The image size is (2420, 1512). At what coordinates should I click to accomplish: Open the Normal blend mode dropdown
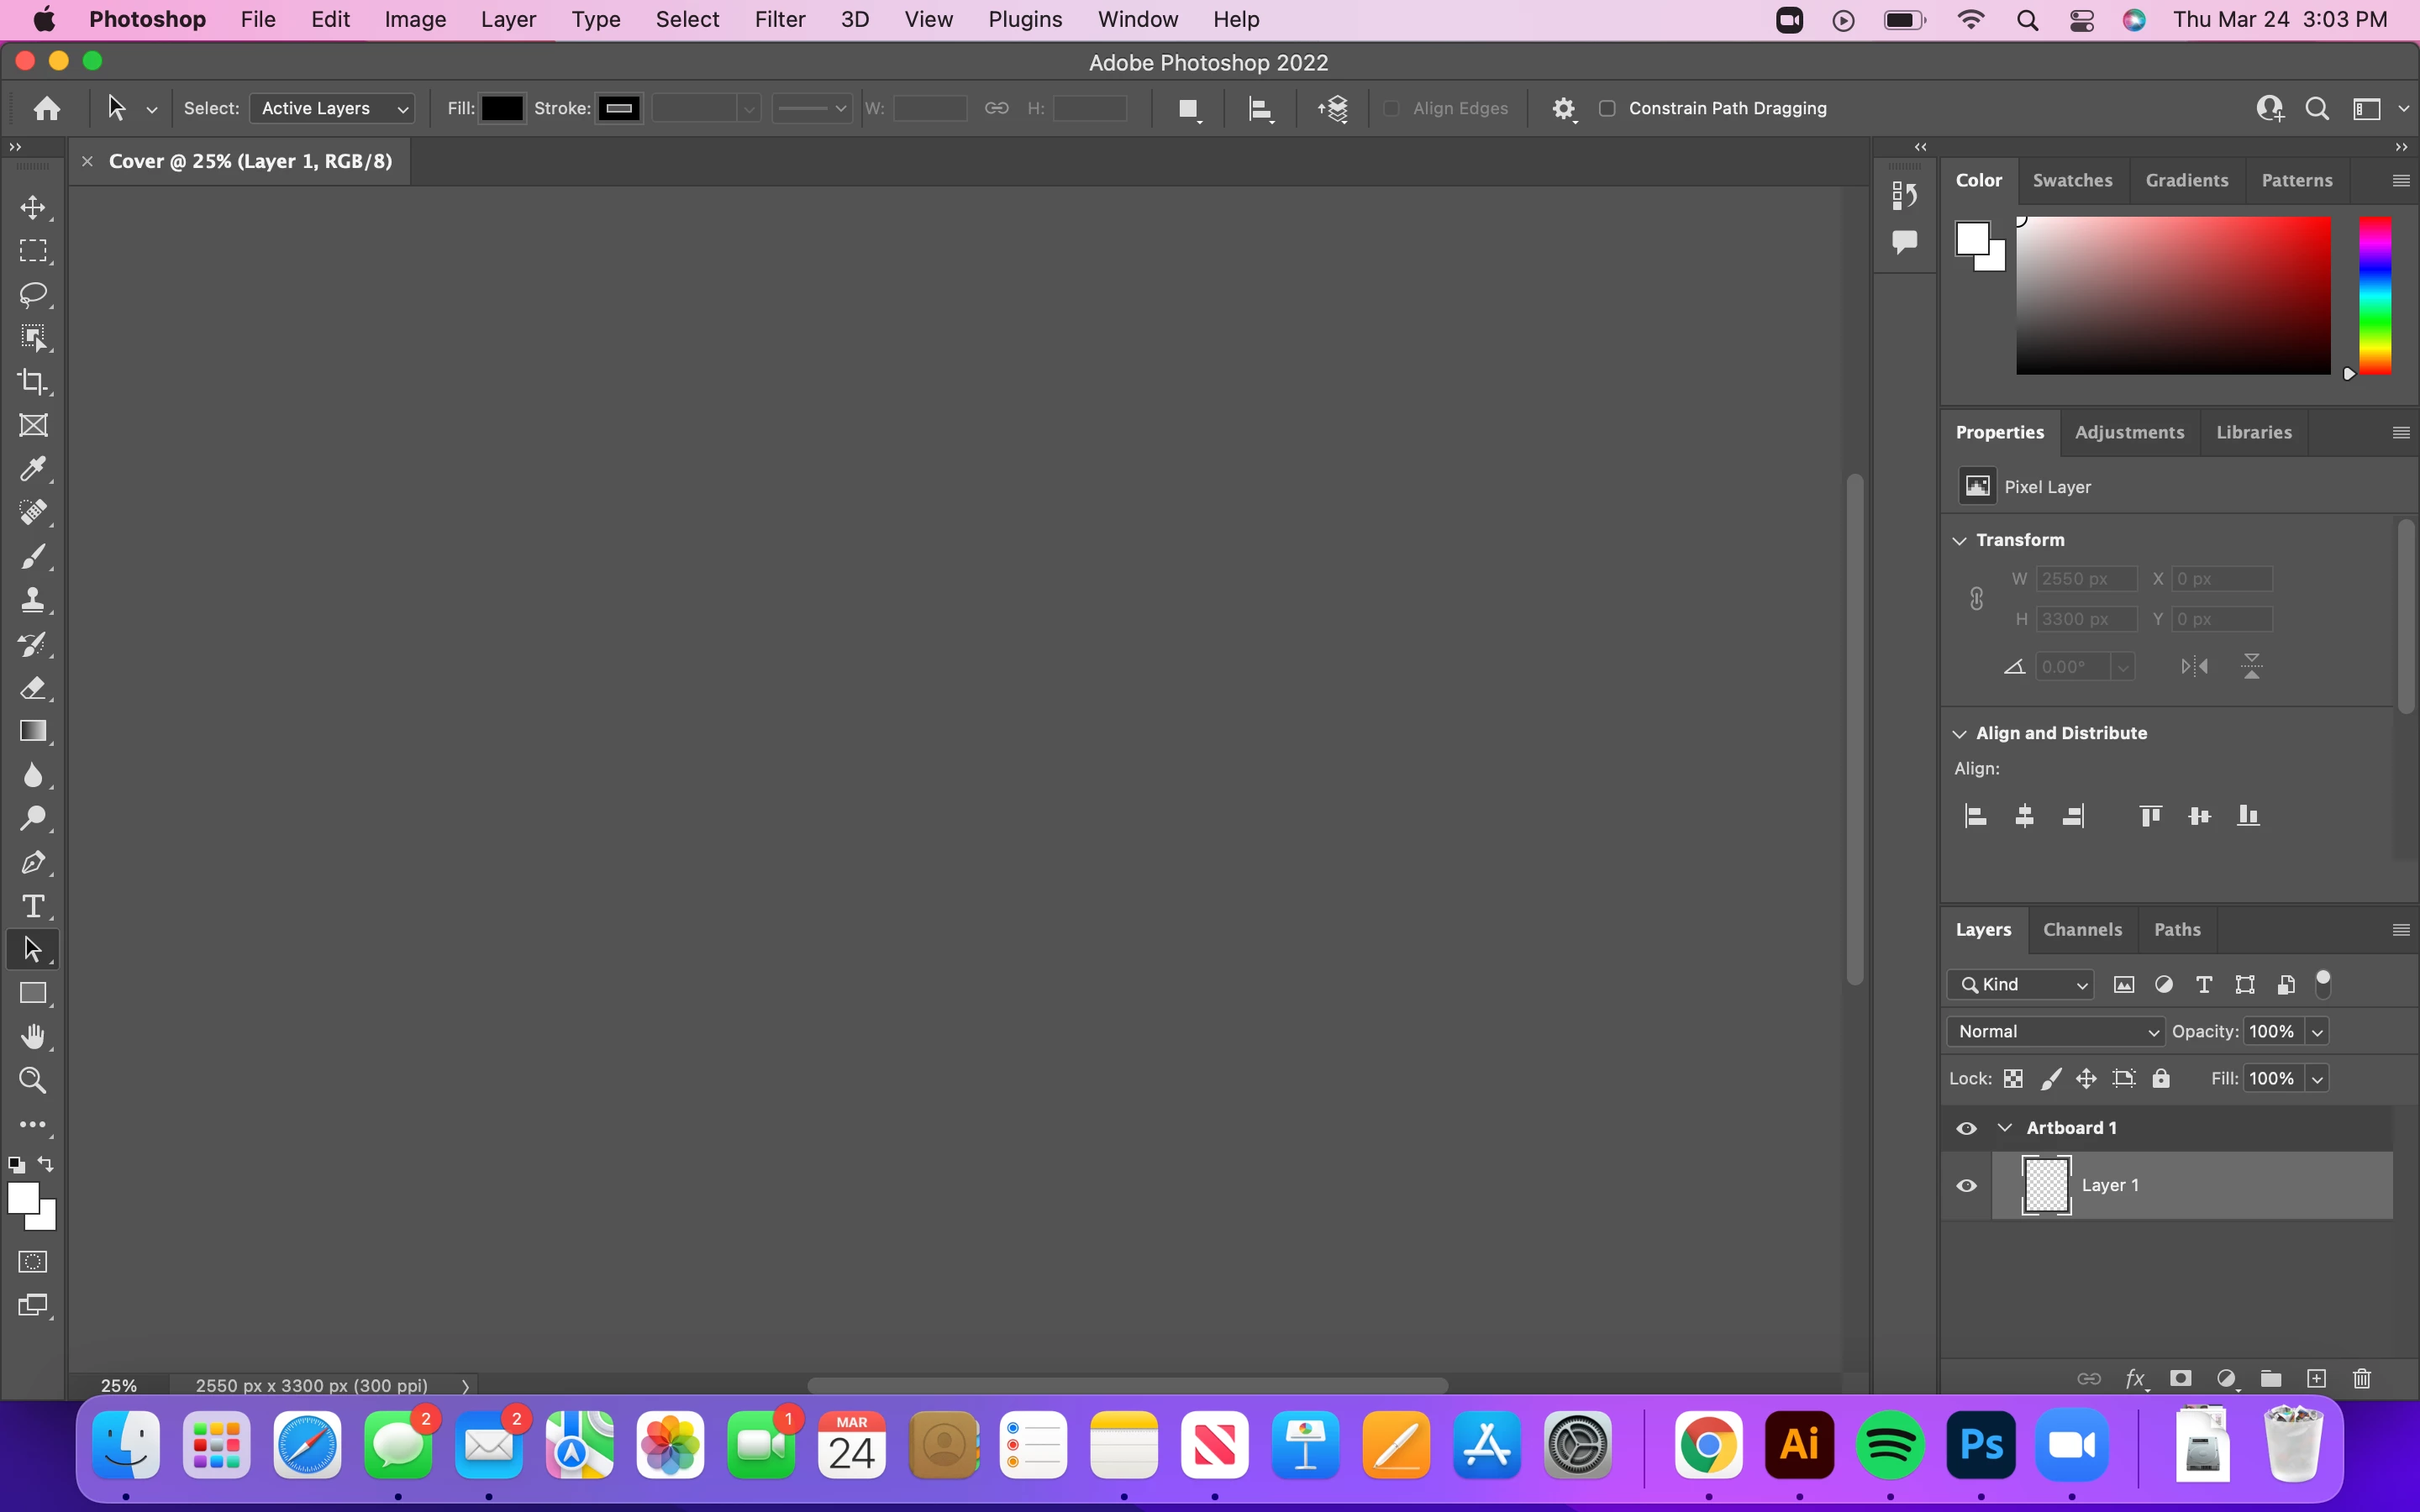[2056, 1031]
